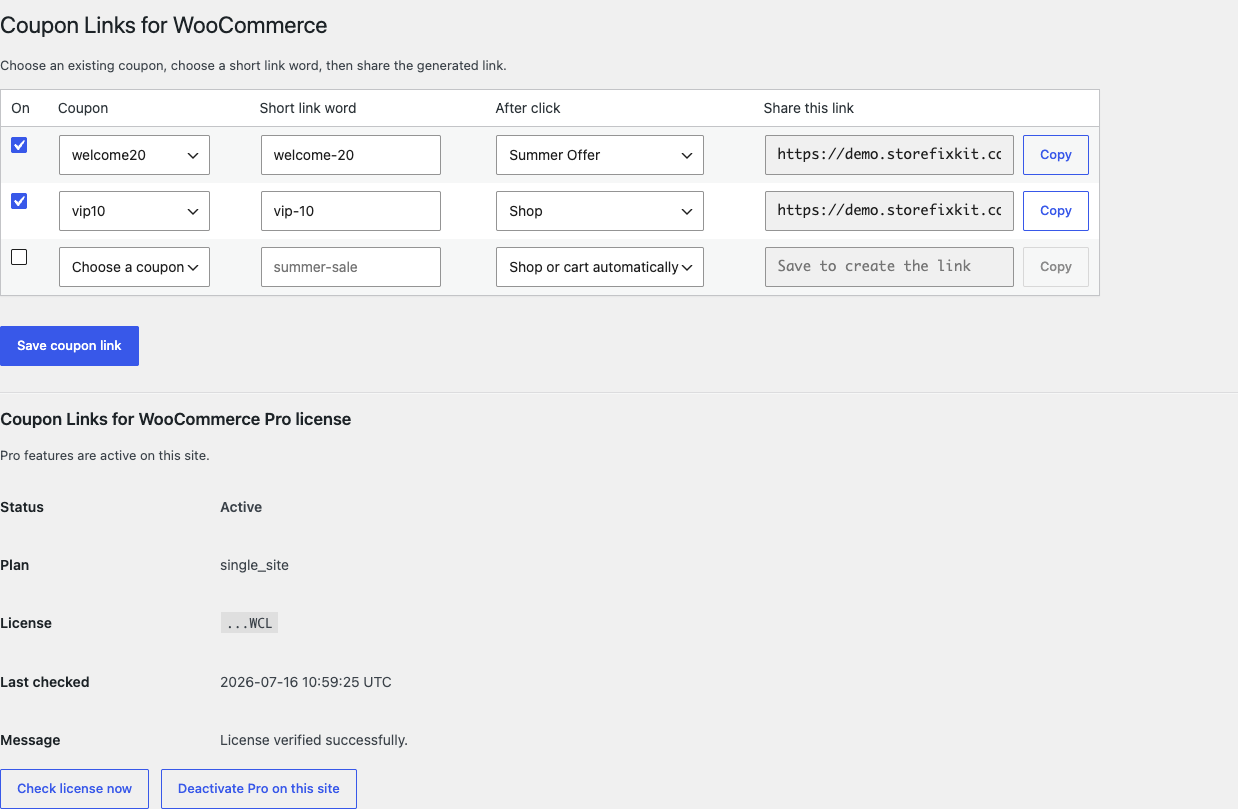Click the Status label
The image size is (1238, 809).
[22, 507]
